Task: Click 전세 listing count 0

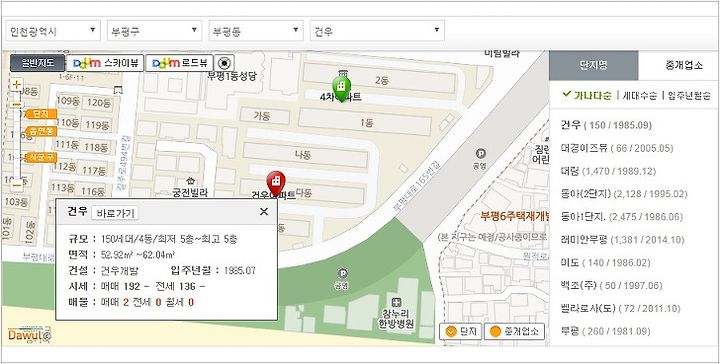Action: (158, 302)
